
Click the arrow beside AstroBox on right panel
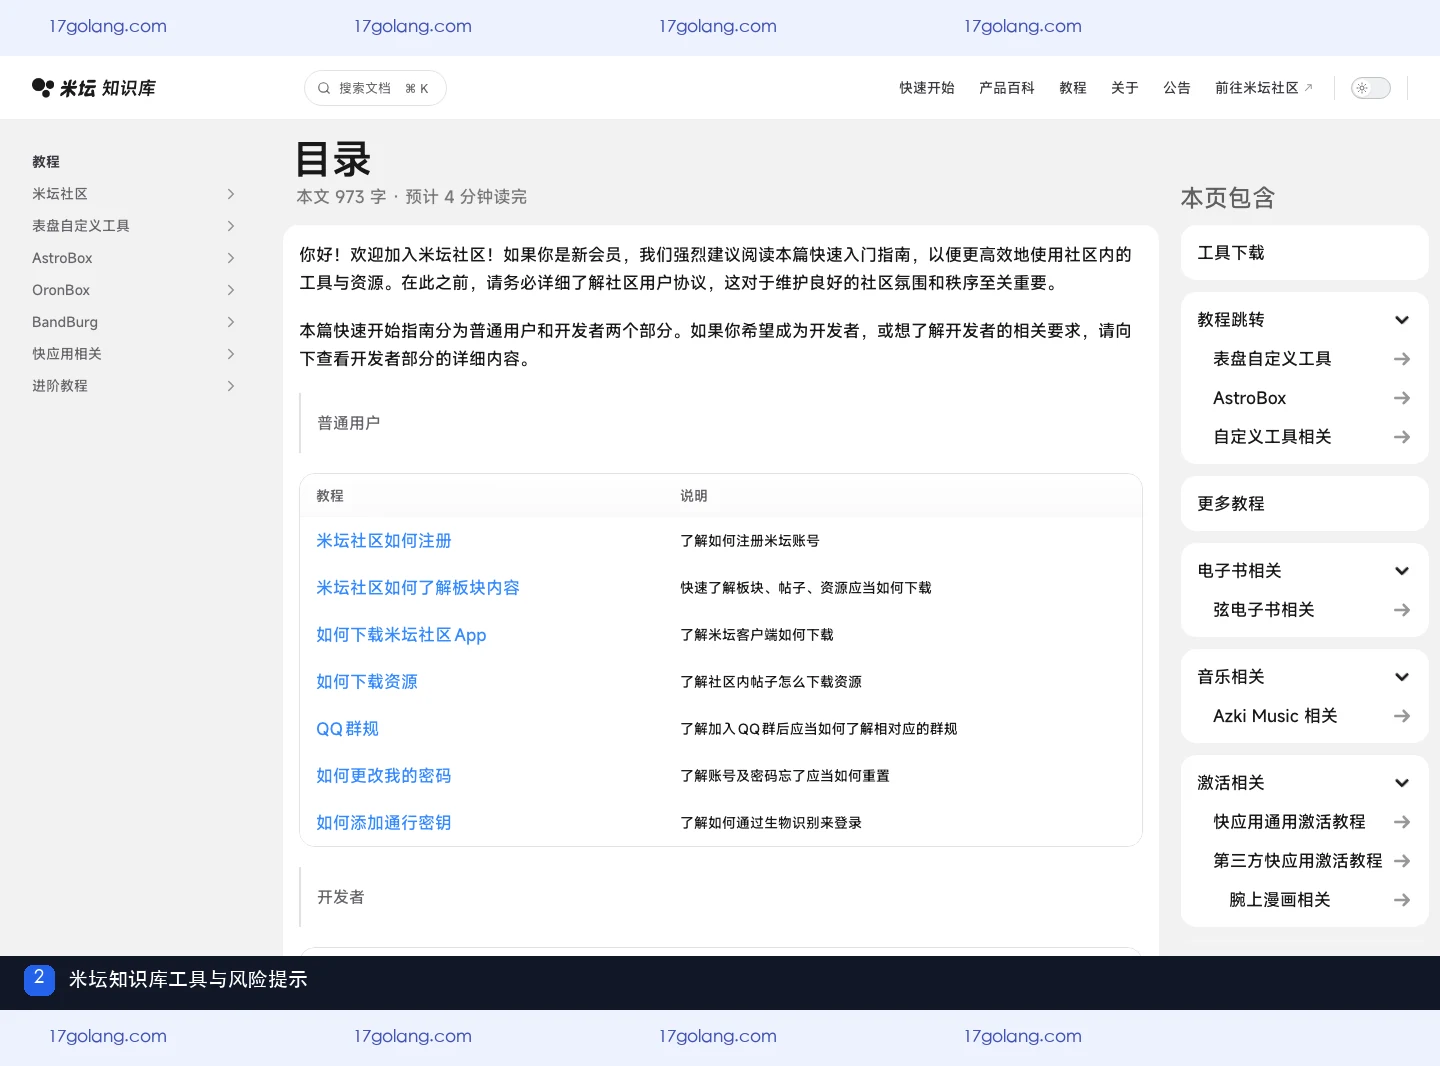[x=1402, y=398]
